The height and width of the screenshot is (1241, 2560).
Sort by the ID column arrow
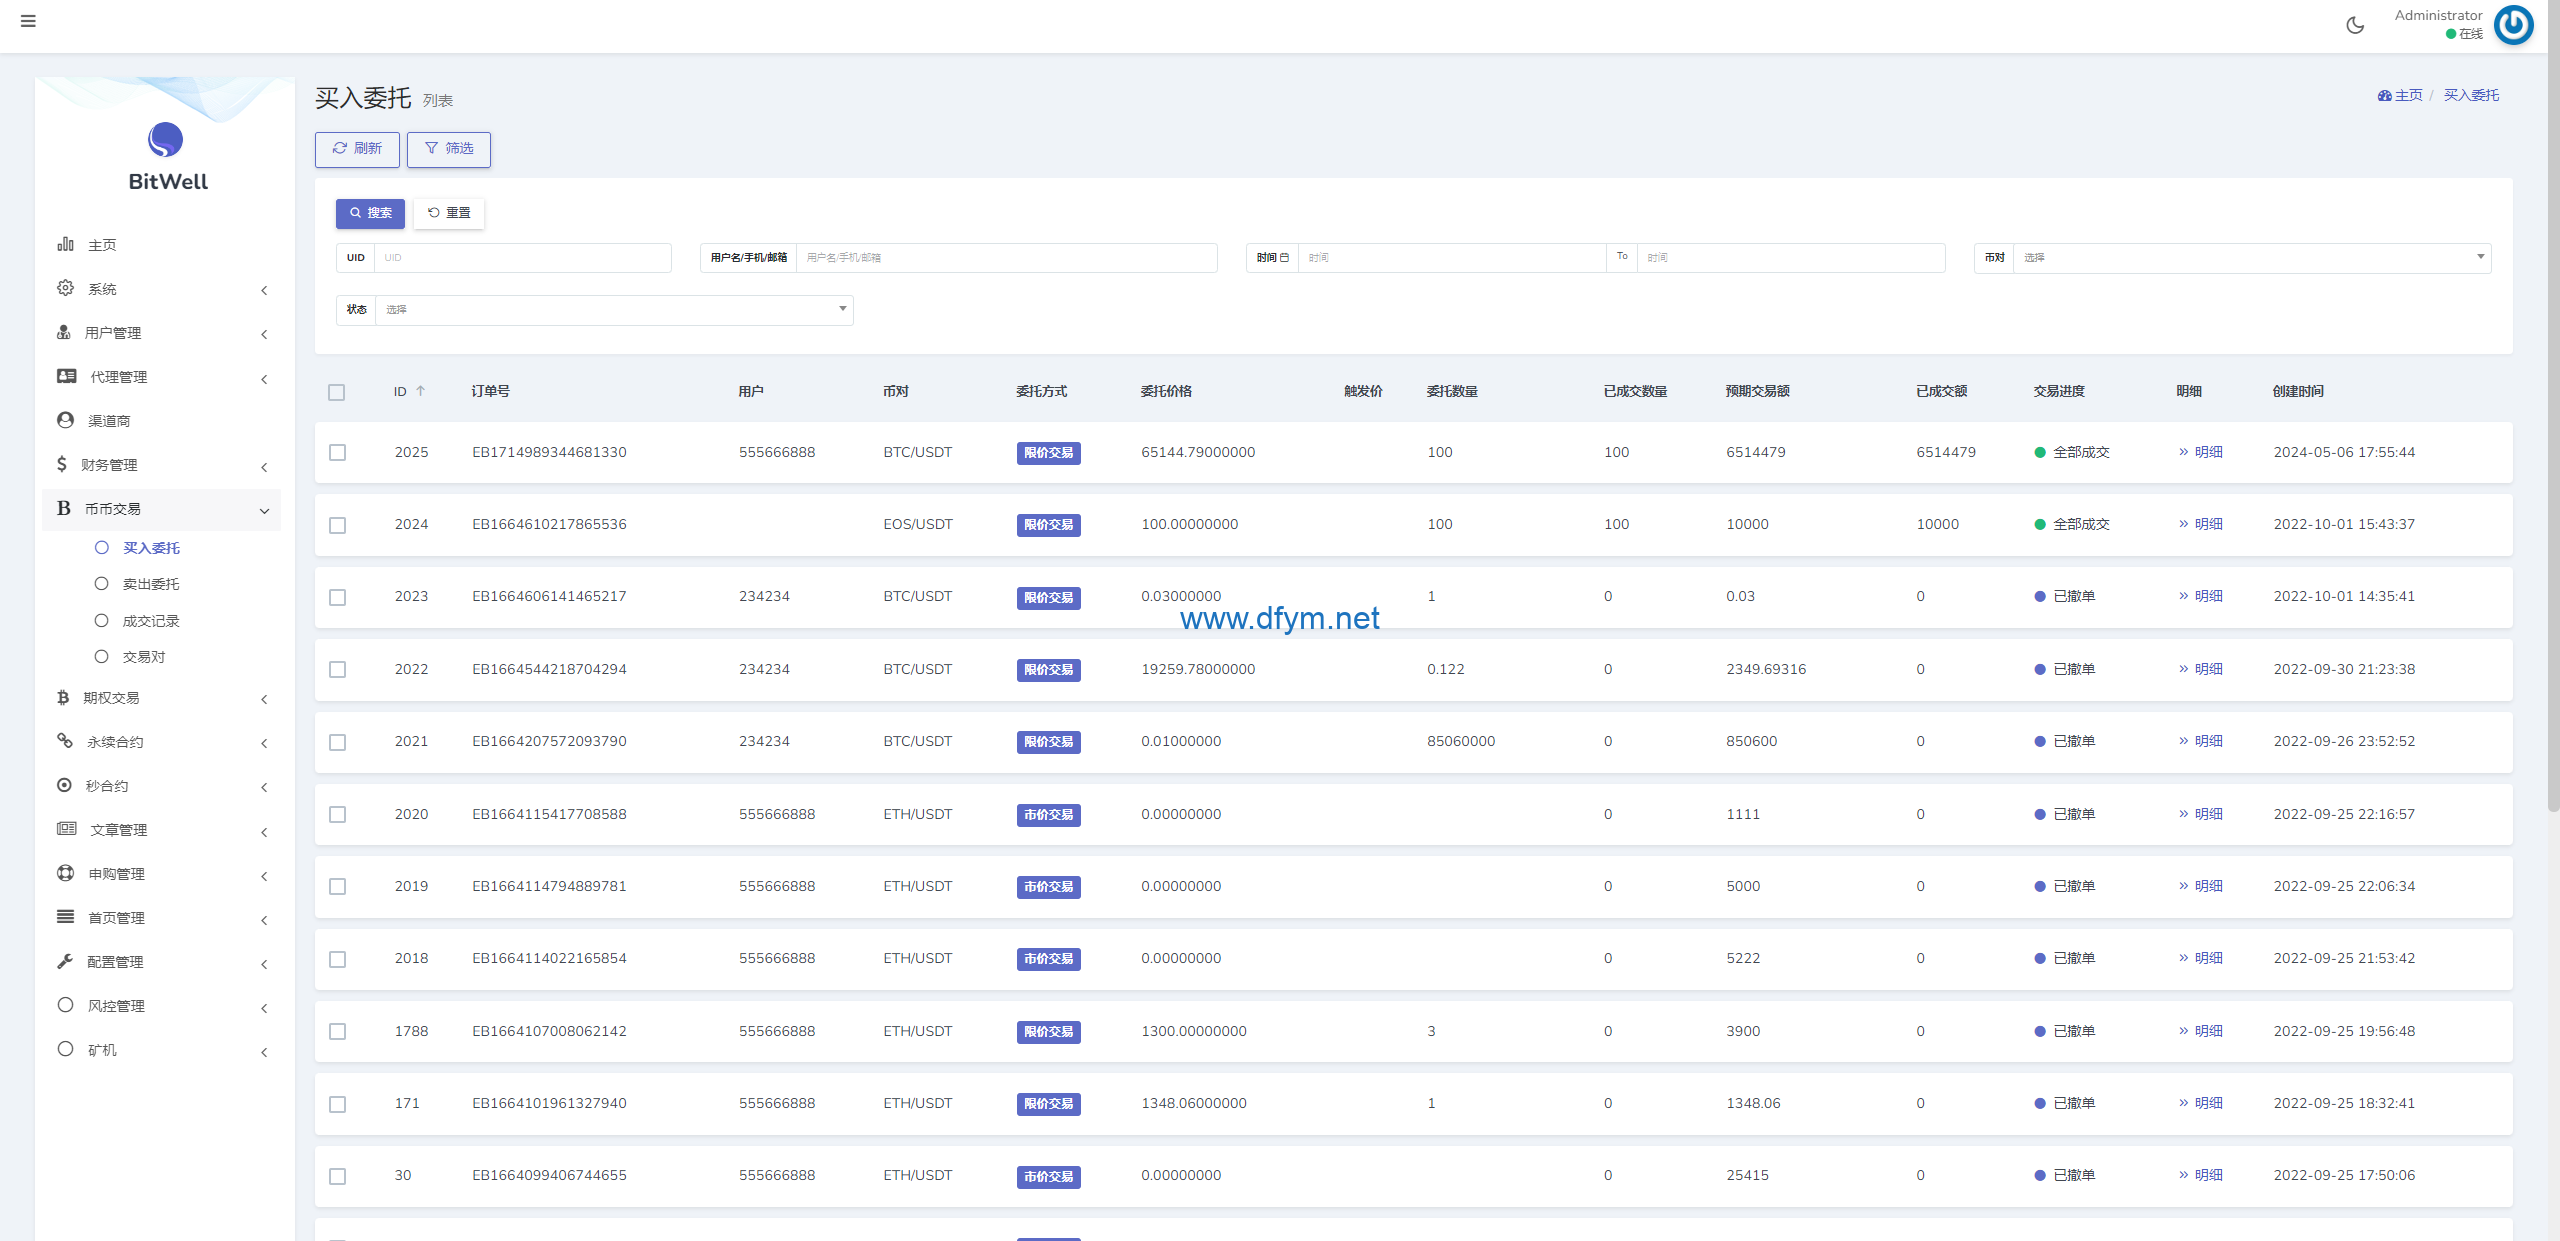(x=421, y=391)
